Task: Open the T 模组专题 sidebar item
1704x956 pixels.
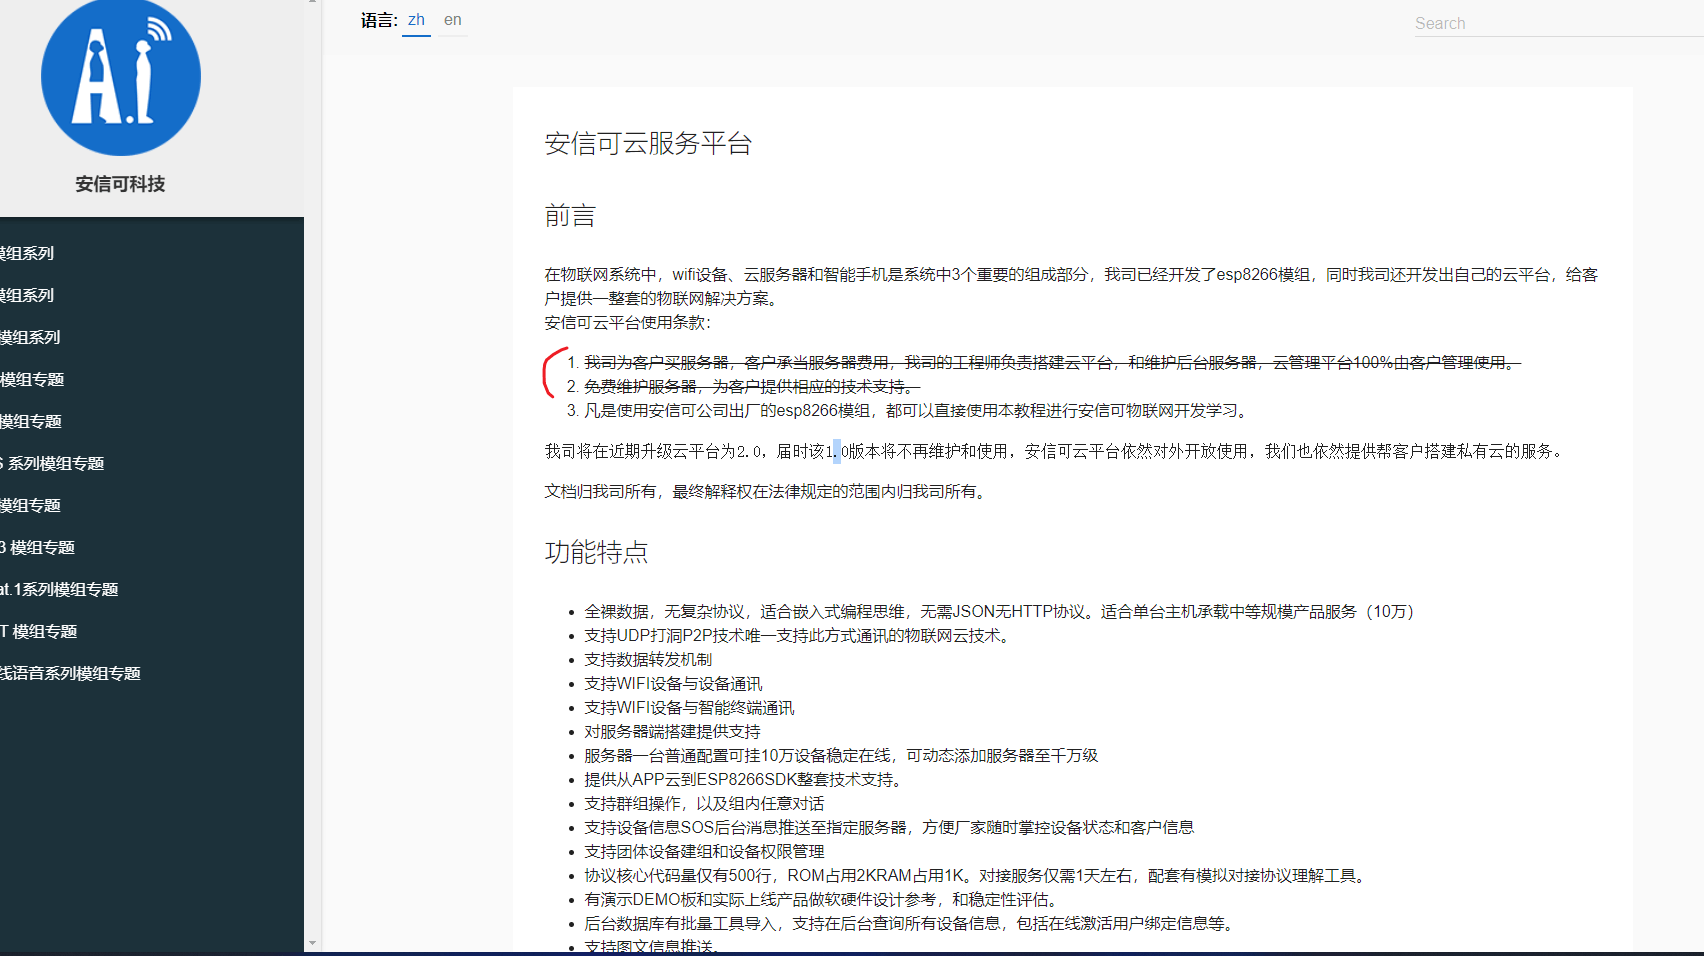Action: [39, 631]
